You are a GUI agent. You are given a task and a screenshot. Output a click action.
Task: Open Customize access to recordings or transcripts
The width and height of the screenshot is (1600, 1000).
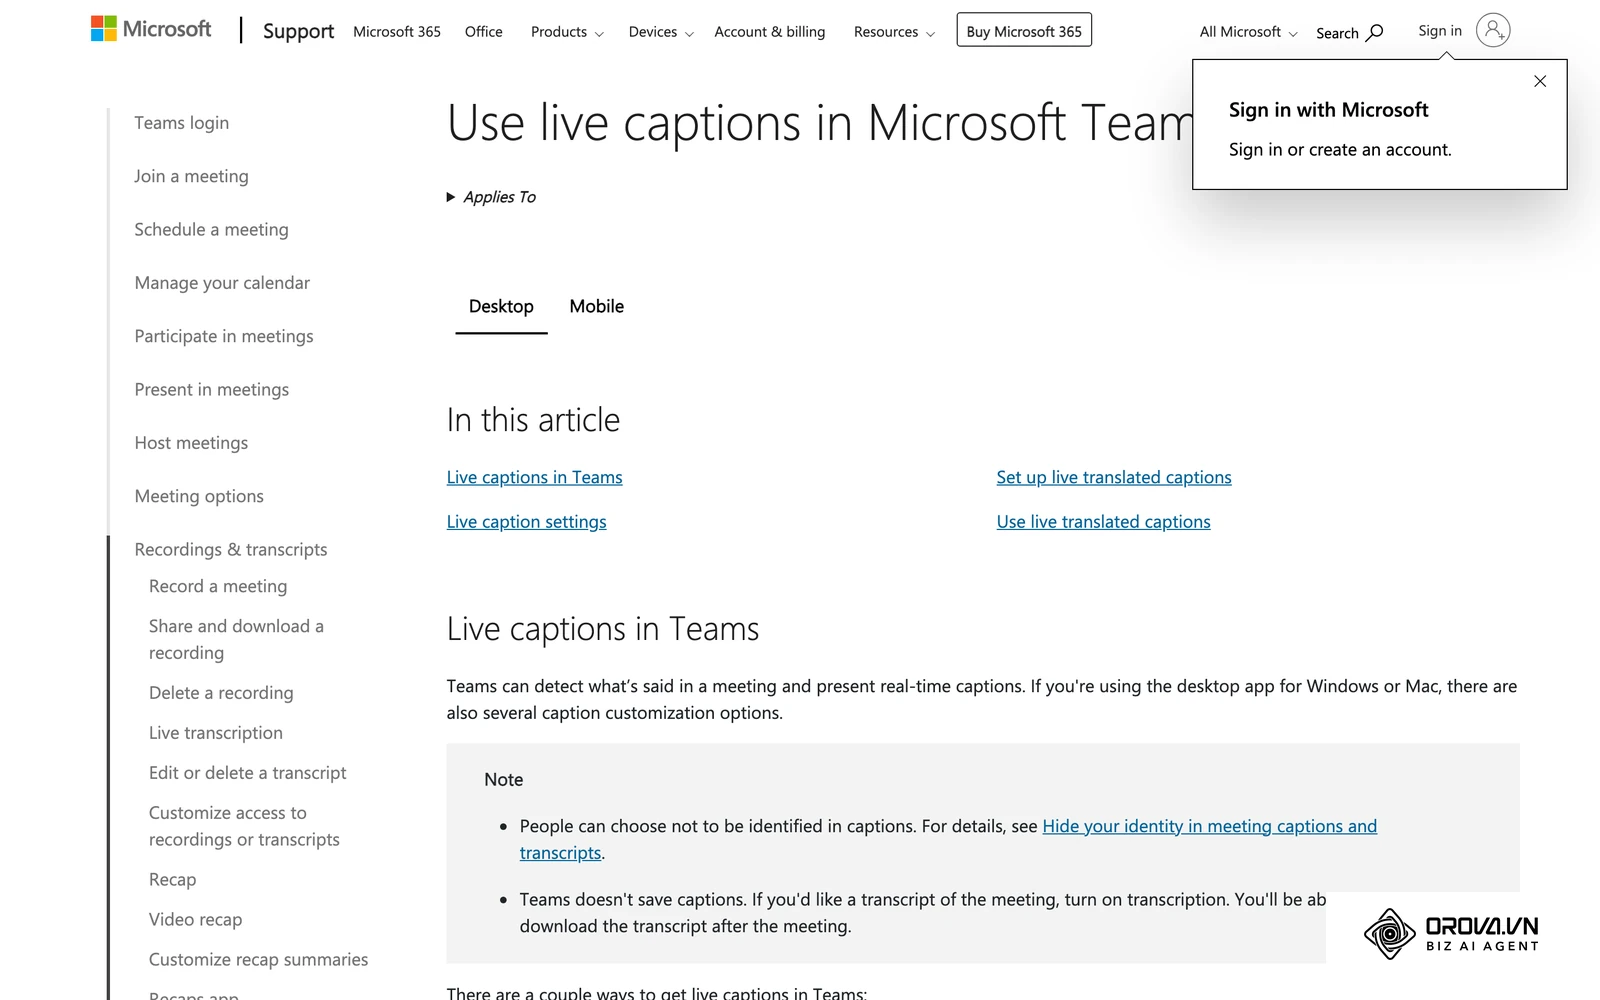(x=244, y=827)
